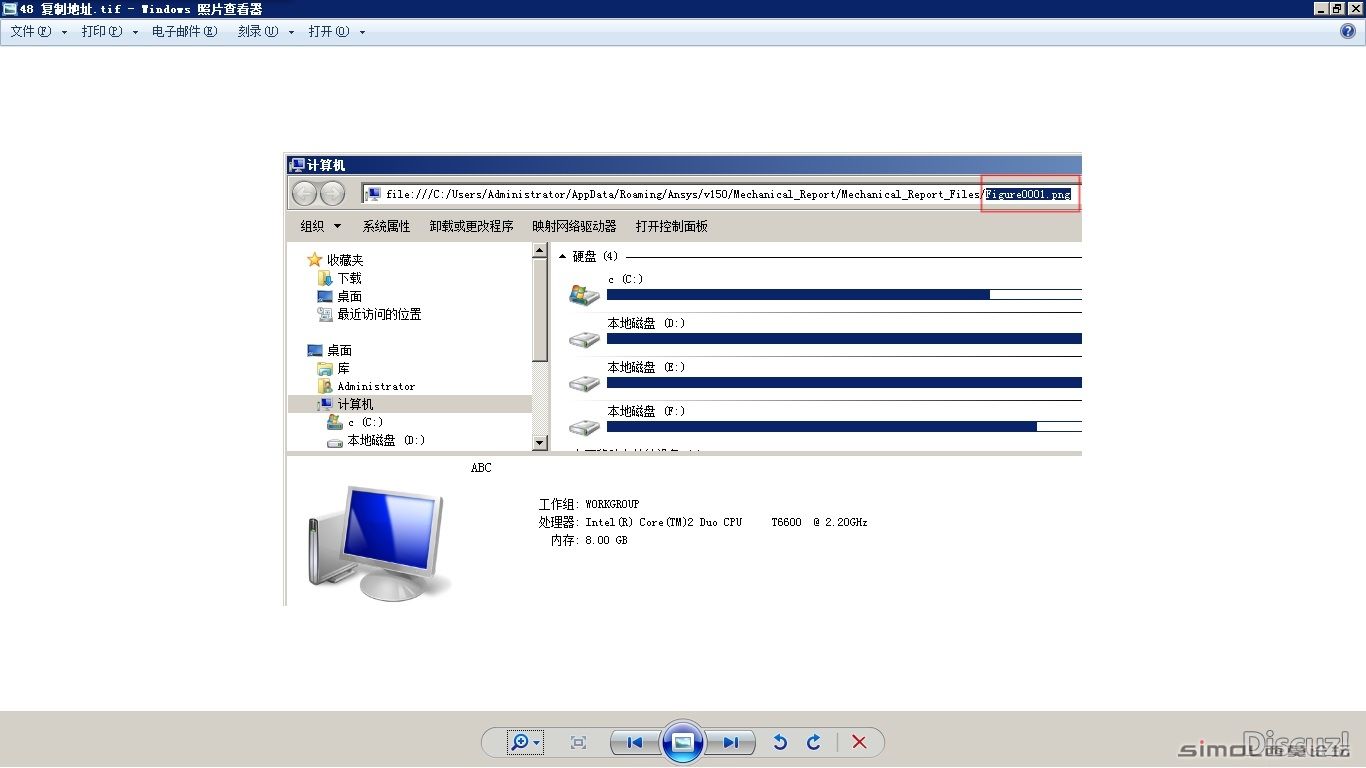This screenshot has width=1366, height=768.
Task: Click the Explorer back arrow button
Action: coord(305,194)
